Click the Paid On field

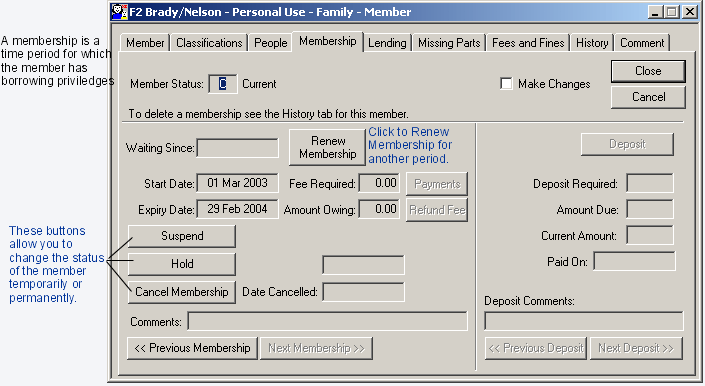coord(634,261)
